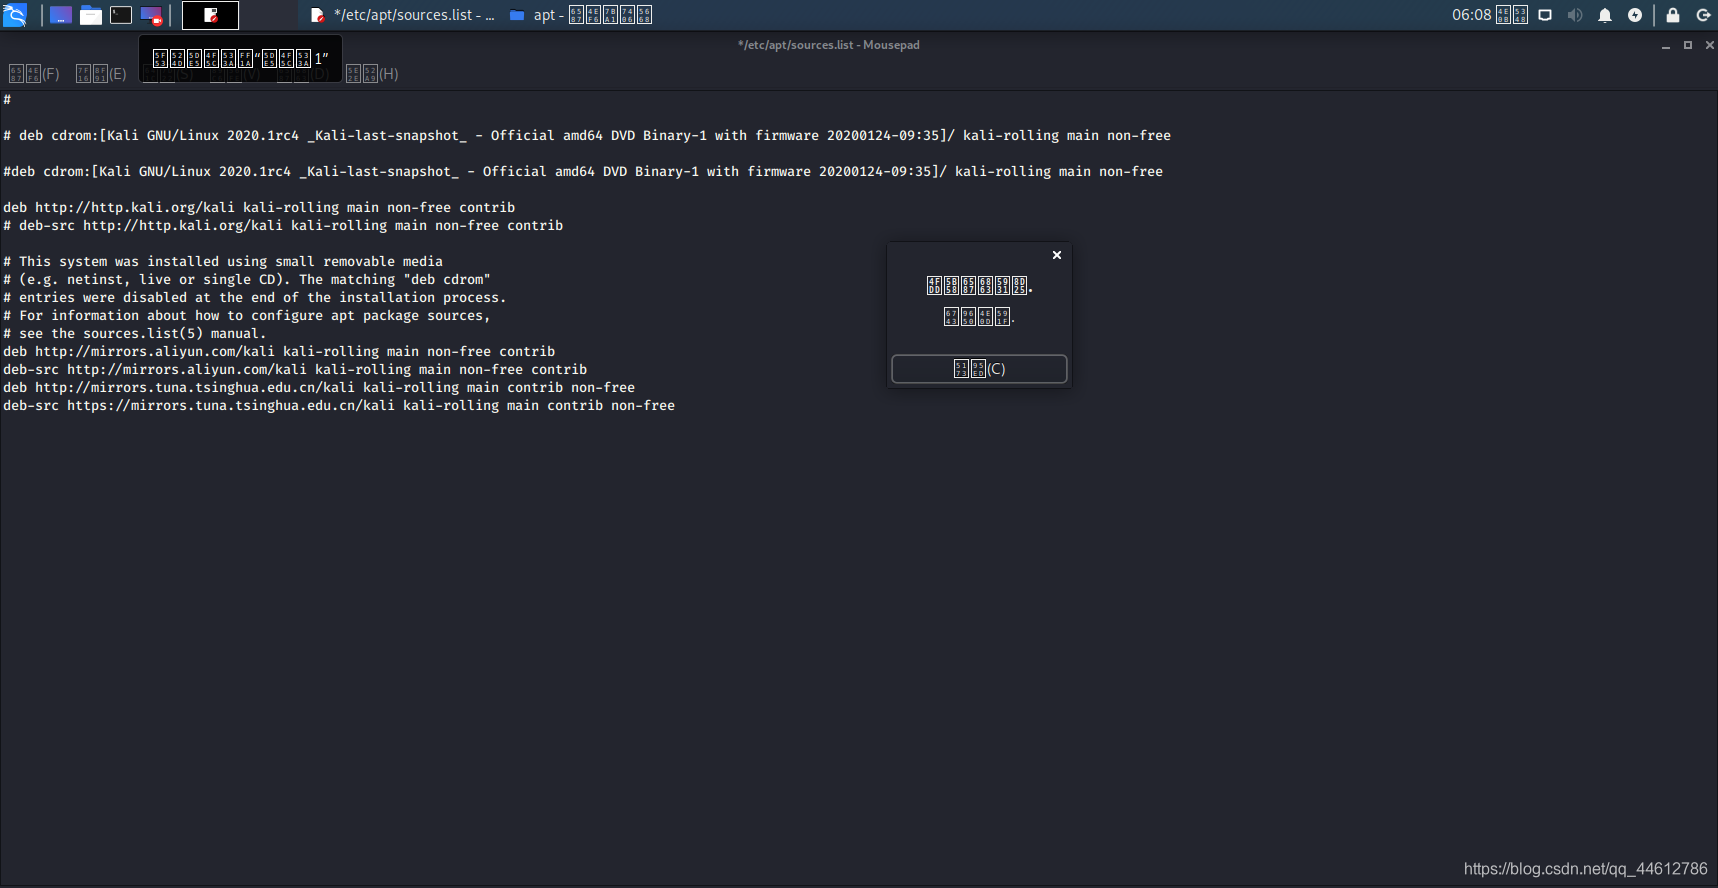The height and width of the screenshot is (888, 1718).
Task: Click 'deb http://mirrors.aliyun.com/kali' line
Action: pyautogui.click(x=279, y=351)
